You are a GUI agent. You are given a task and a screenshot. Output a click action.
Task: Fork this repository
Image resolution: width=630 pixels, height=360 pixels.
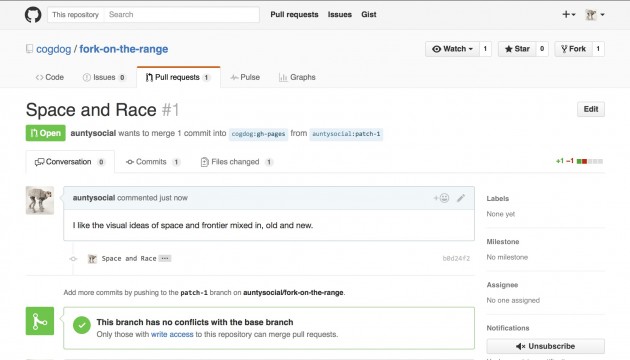pyautogui.click(x=573, y=49)
